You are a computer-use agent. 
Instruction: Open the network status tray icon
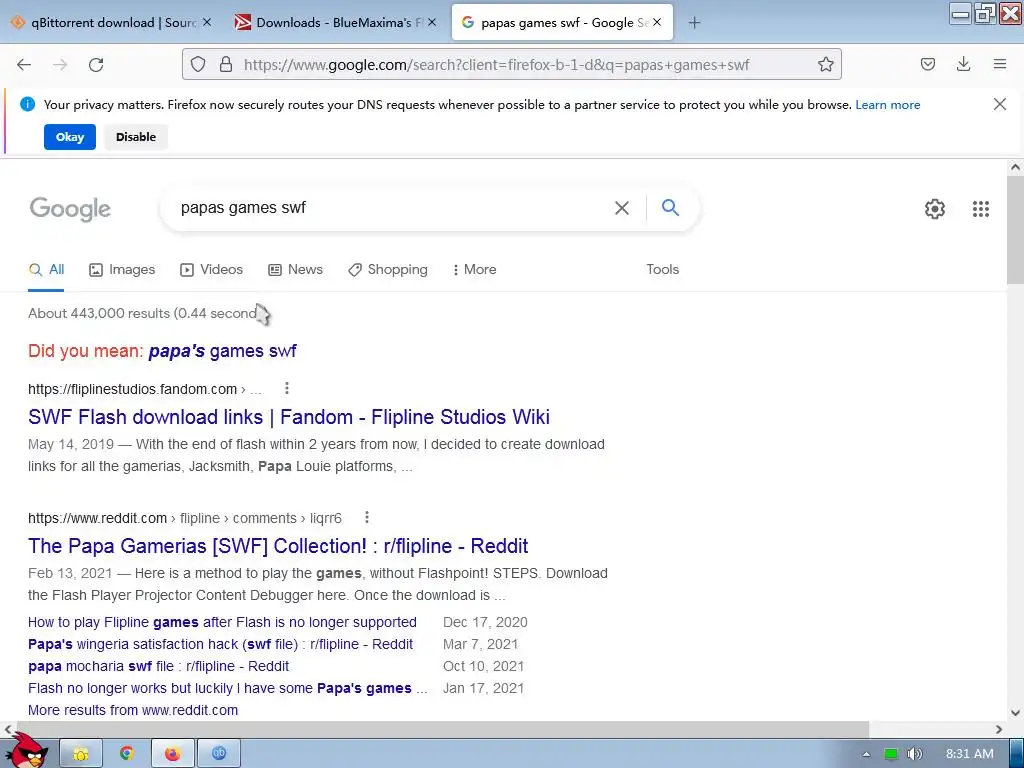pyautogui.click(x=890, y=754)
